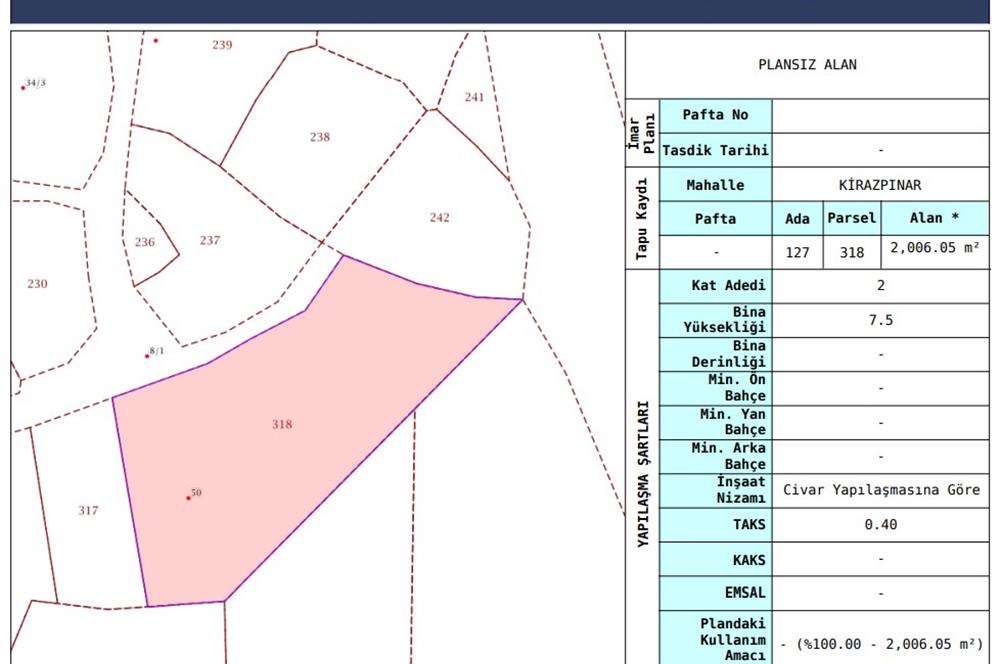Select the small triangular parcel 236
The width and height of the screenshot is (1000, 664).
pyautogui.click(x=146, y=242)
